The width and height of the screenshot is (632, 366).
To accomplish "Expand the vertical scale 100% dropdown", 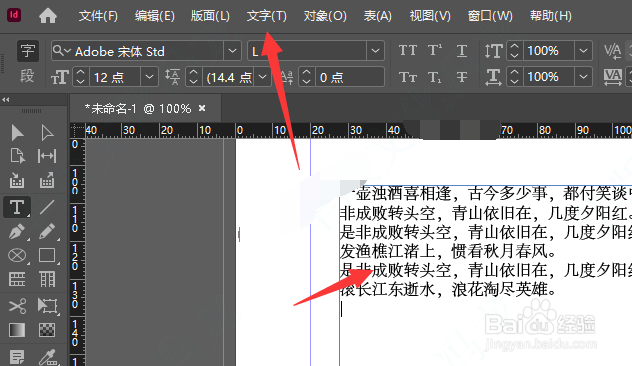I will pos(583,51).
